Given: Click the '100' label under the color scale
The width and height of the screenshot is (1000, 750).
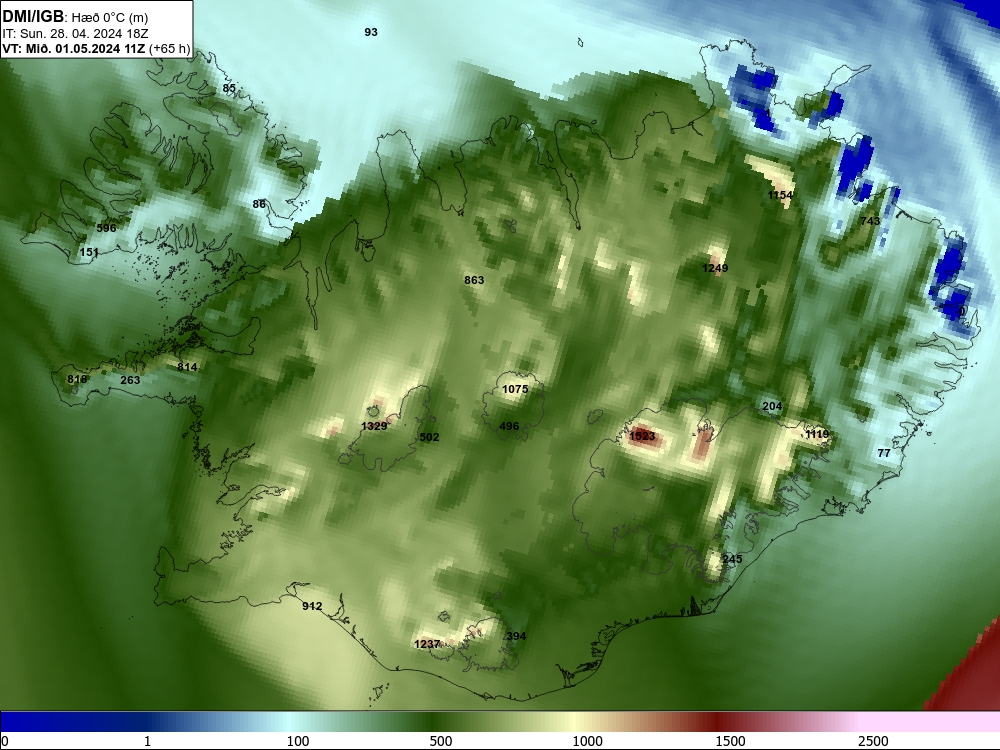Looking at the screenshot, I should click(298, 741).
